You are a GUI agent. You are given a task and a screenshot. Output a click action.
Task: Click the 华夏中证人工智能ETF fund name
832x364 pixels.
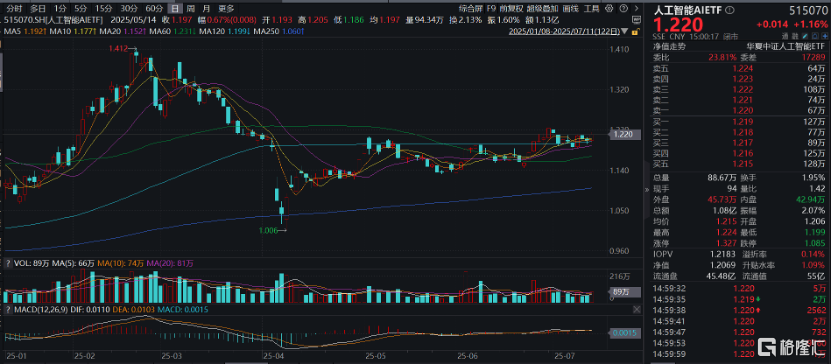(x=785, y=46)
